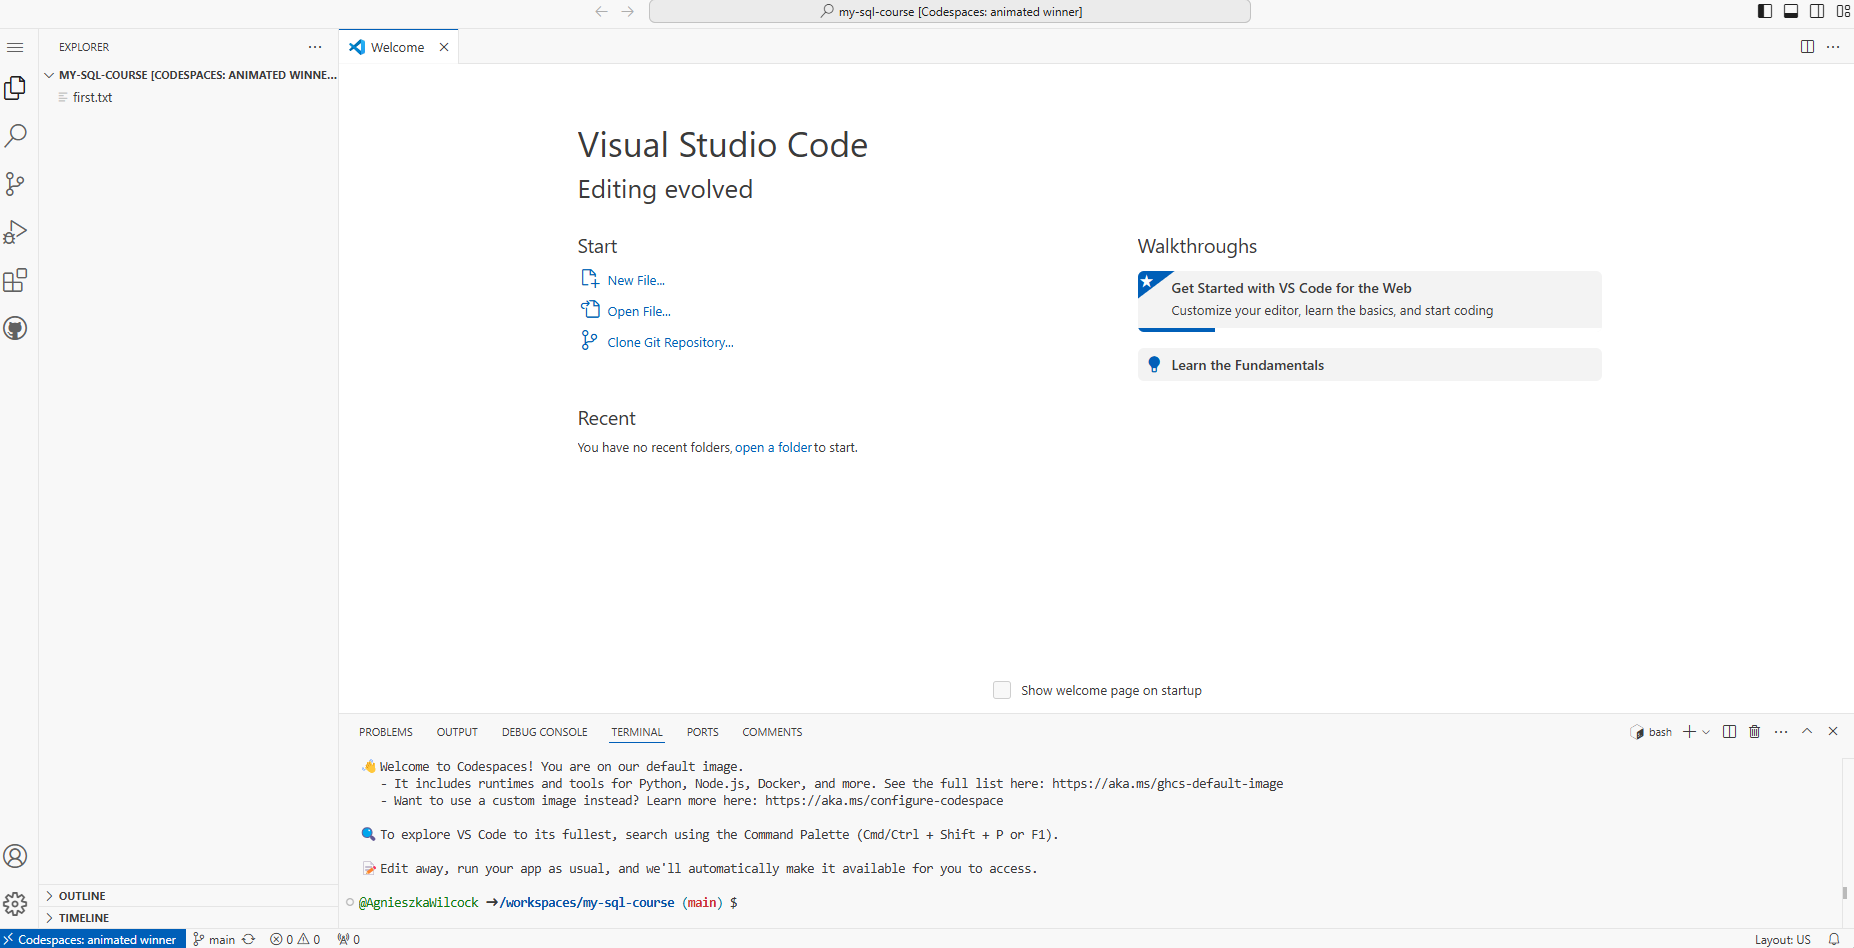Switch to the DEBUG CONSOLE tab
The height and width of the screenshot is (948, 1854).
tap(545, 732)
